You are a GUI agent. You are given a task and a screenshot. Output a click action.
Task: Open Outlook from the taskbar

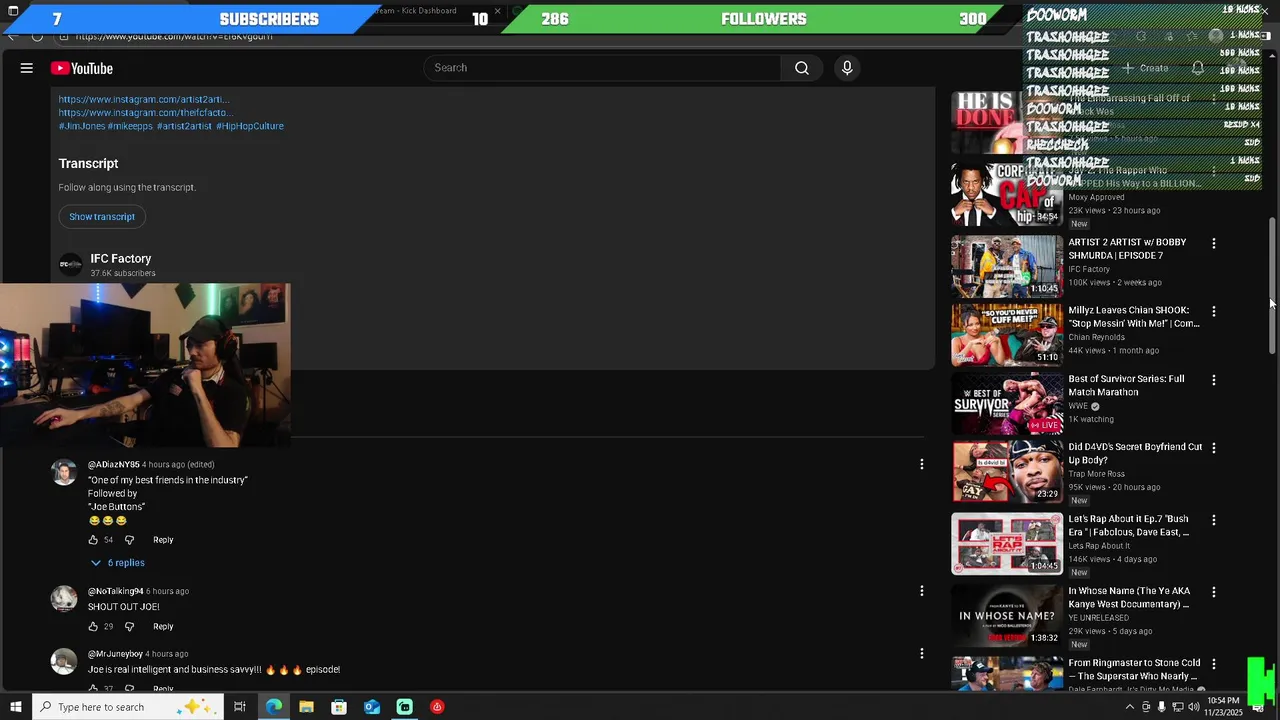point(372,707)
